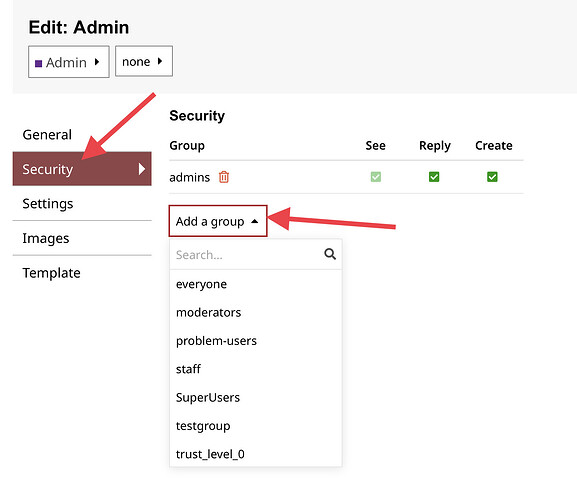Click the Security section heading
Image resolution: width=577 pixels, height=500 pixels.
click(x=197, y=116)
